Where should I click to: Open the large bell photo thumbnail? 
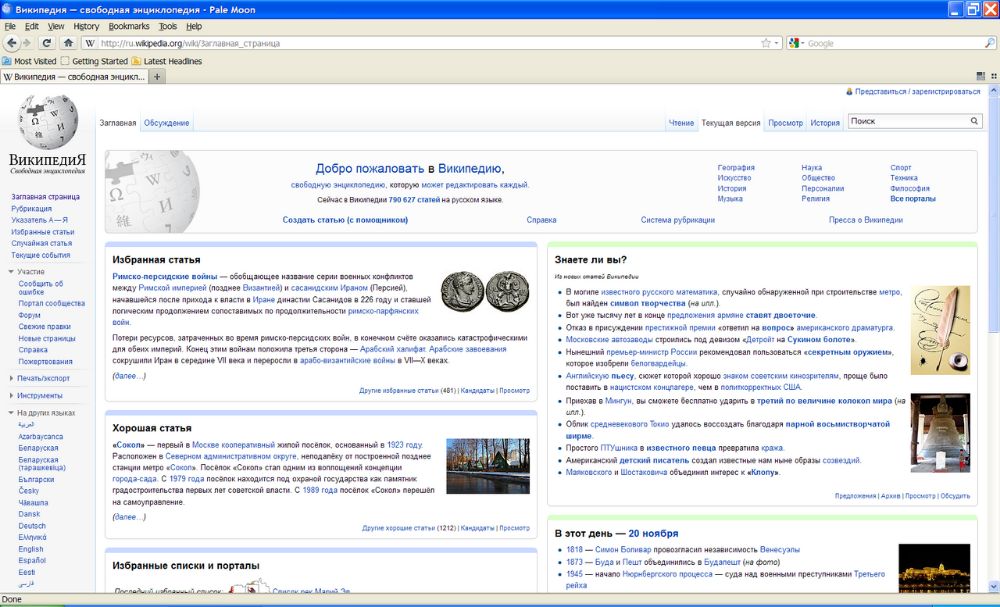click(x=940, y=433)
